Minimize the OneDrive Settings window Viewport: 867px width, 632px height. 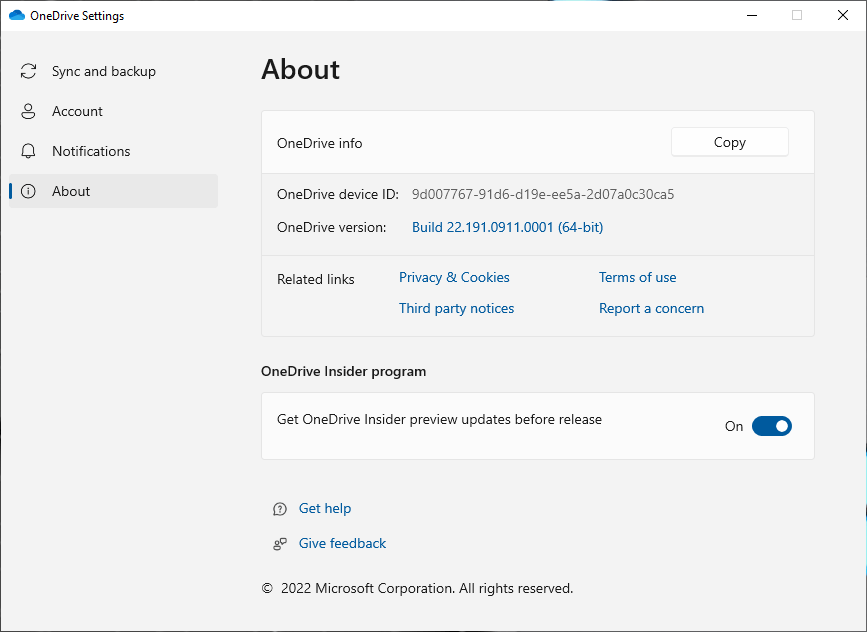tap(751, 15)
